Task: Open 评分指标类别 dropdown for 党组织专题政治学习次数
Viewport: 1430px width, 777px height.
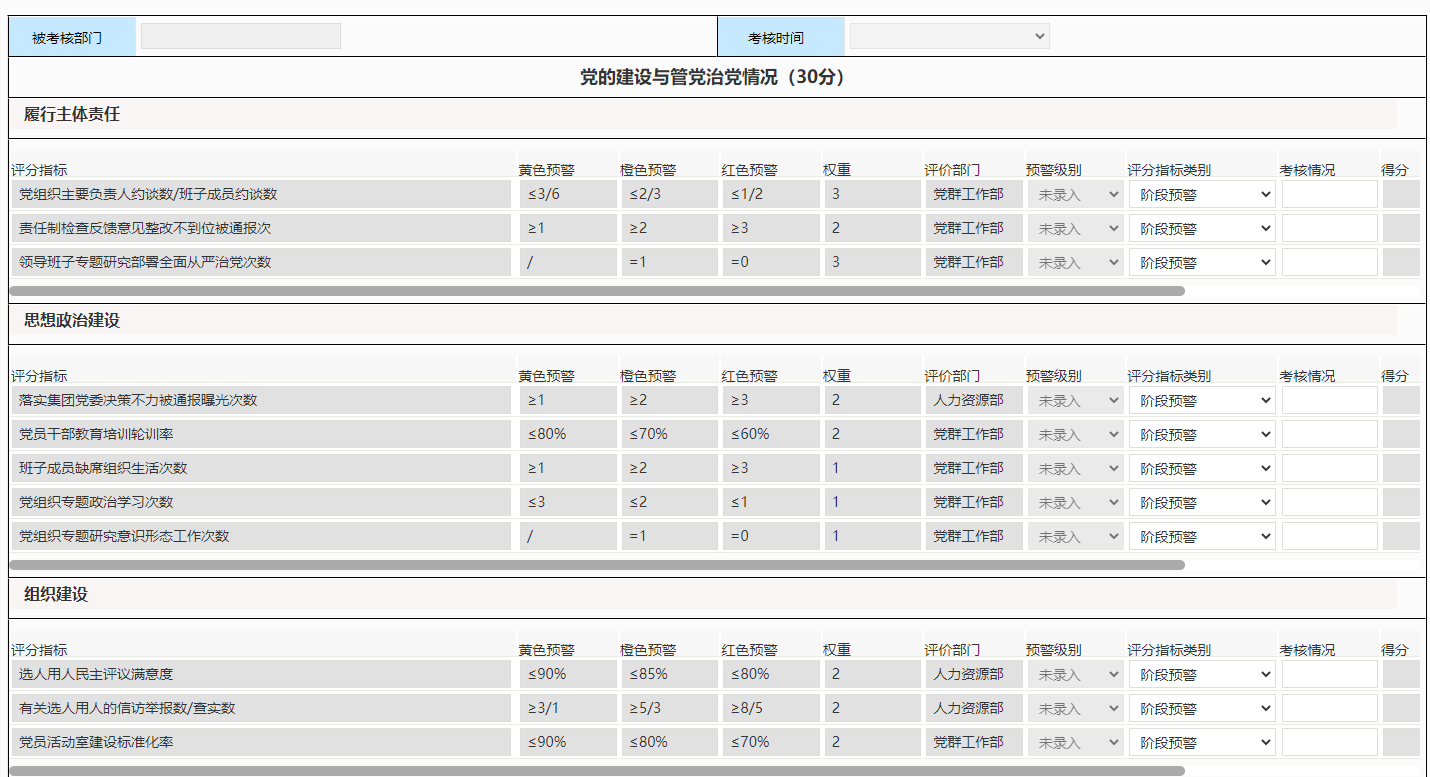Action: click(x=1201, y=503)
